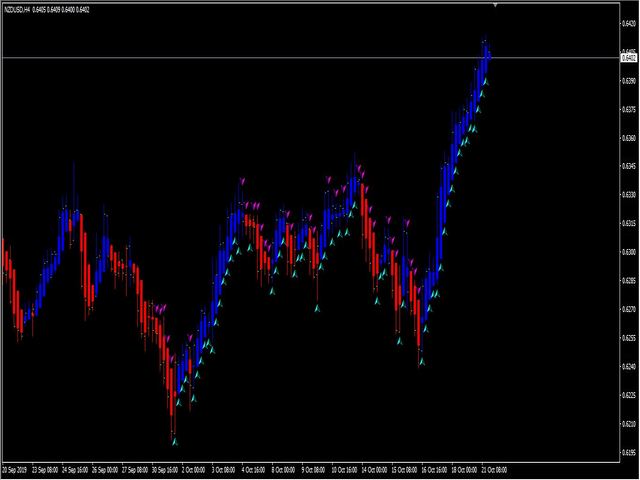Click the 27 Sep 08:00 time label
Viewport: 640px width, 480px height.
(135, 470)
